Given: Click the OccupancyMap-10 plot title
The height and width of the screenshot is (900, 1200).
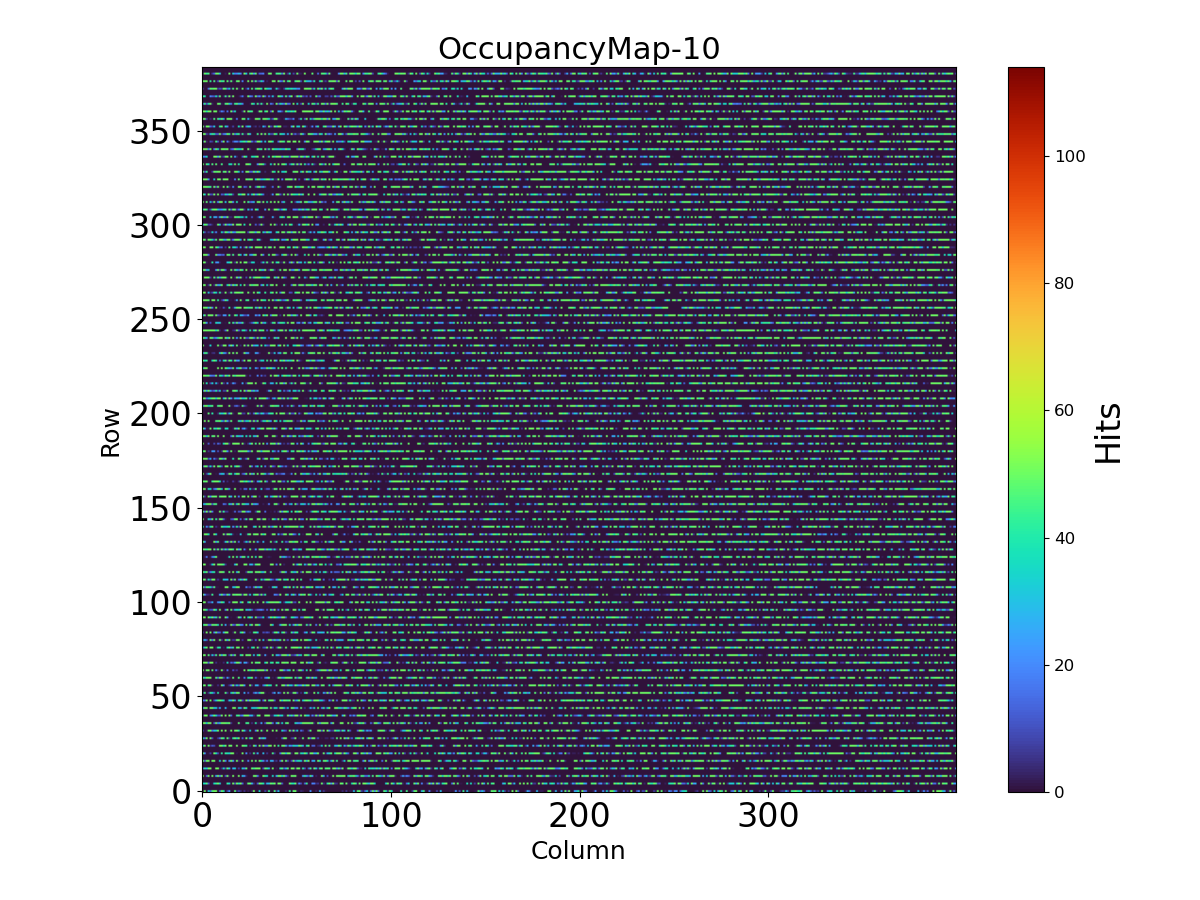Looking at the screenshot, I should coord(579,49).
